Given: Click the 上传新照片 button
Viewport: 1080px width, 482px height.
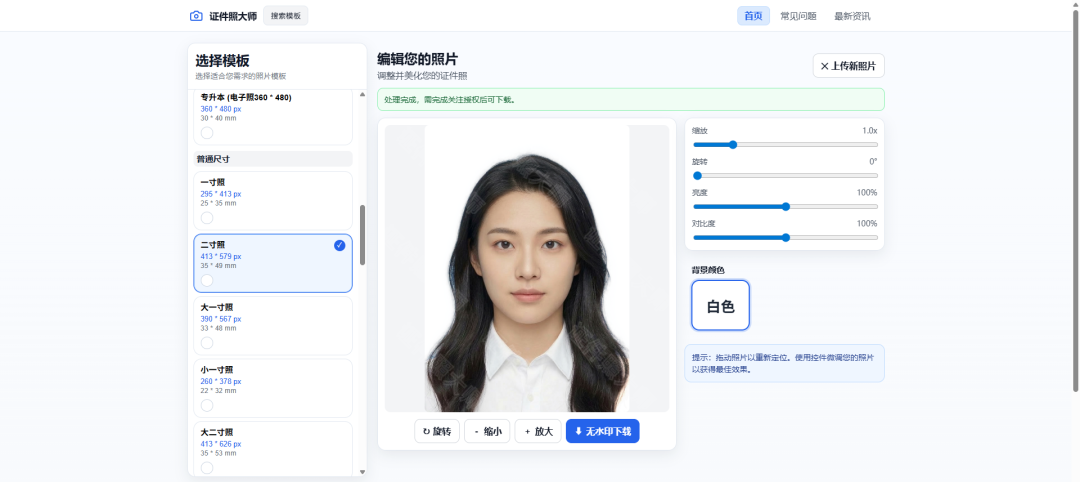Looking at the screenshot, I should [x=849, y=66].
